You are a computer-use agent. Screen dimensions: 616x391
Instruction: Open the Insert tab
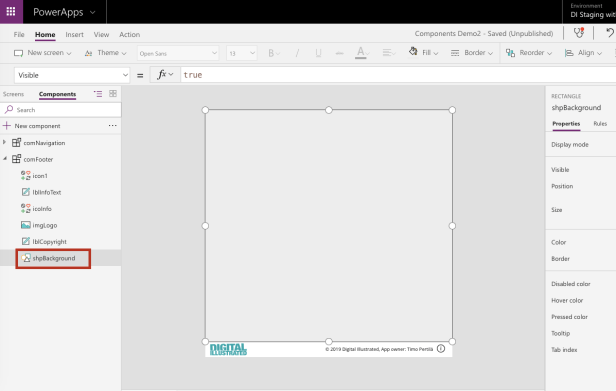[74, 35]
